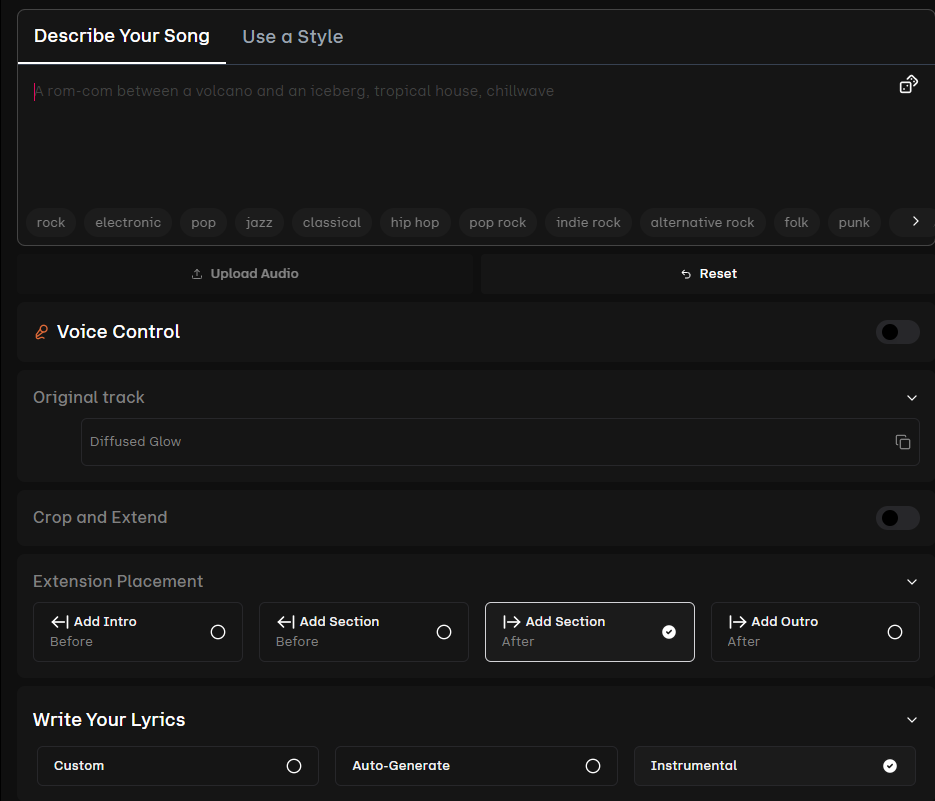935x801 pixels.
Task: Select Add Intro Before option
Action: (x=138, y=632)
